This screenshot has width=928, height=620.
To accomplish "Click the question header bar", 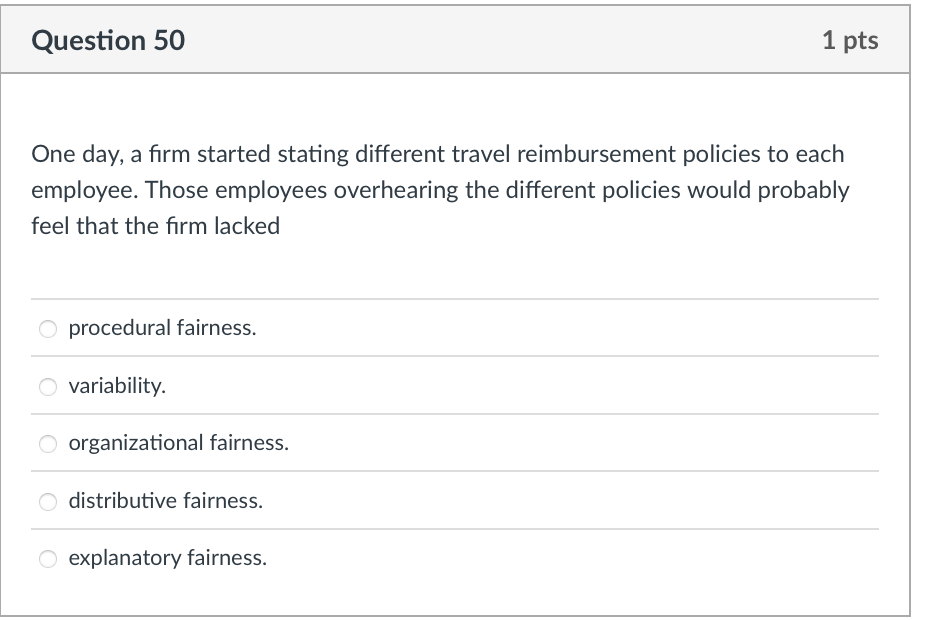I will (464, 40).
